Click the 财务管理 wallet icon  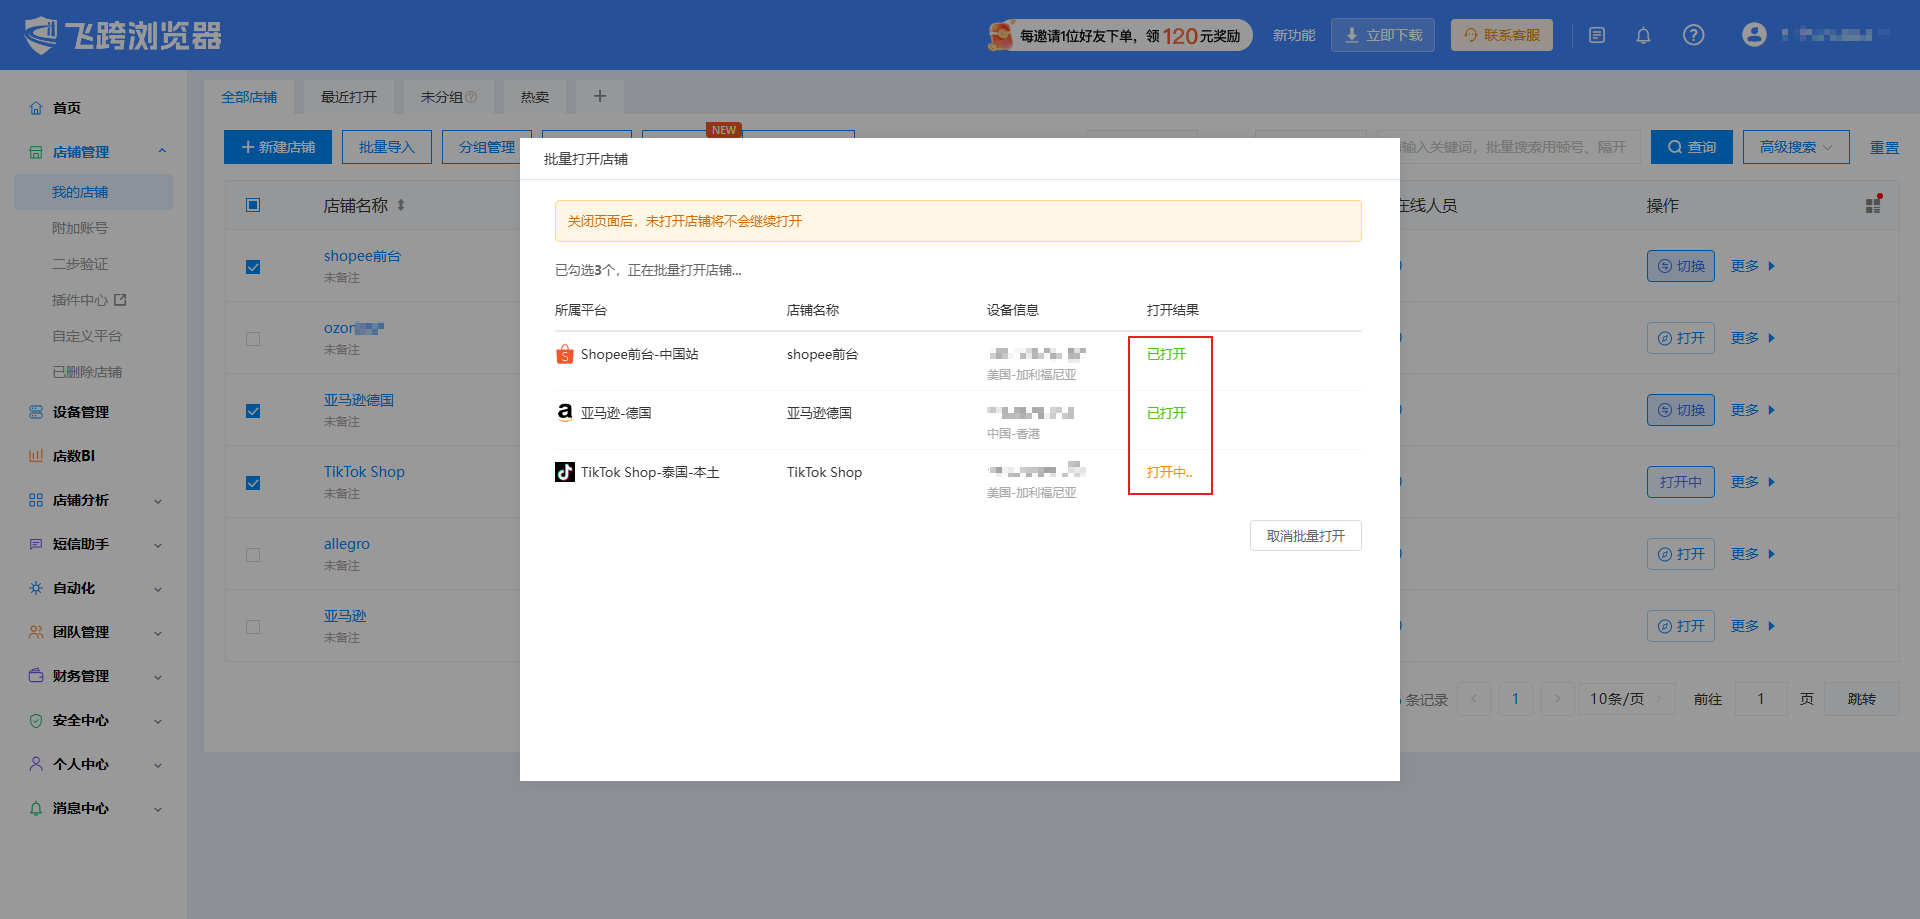[x=36, y=676]
